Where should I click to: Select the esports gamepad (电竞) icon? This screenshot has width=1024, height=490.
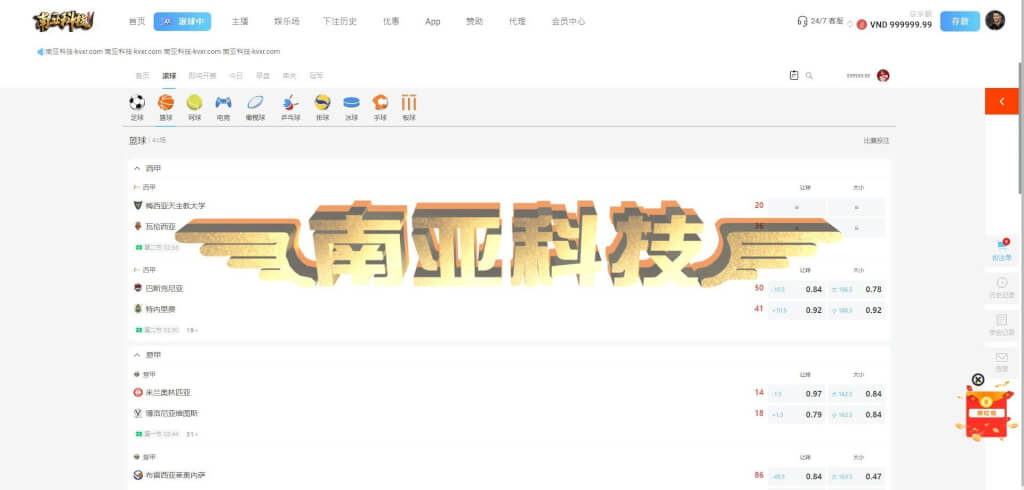(x=223, y=103)
